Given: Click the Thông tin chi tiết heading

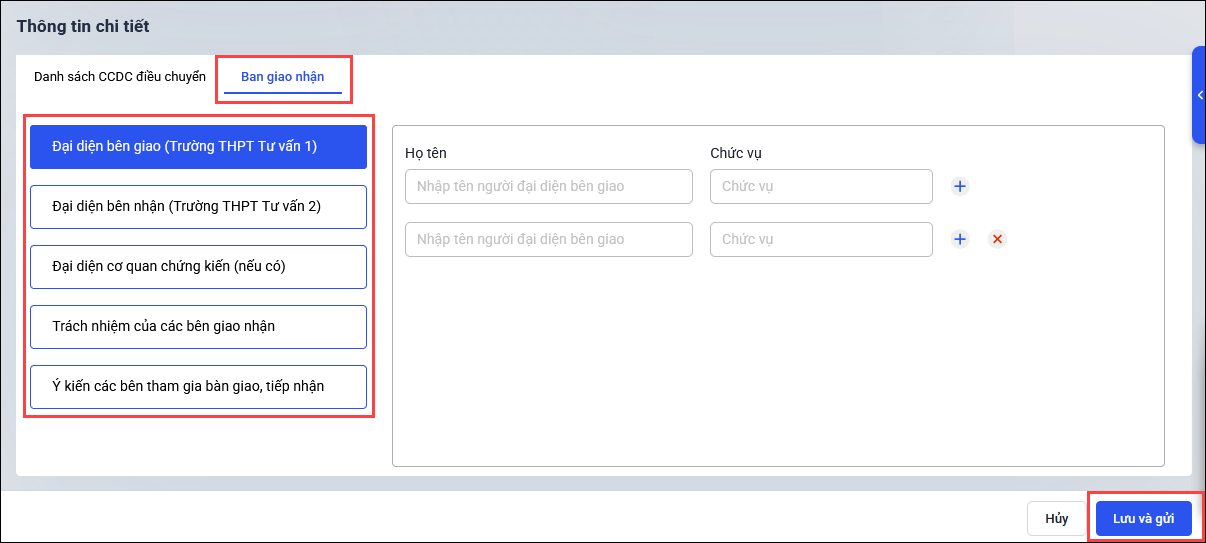Looking at the screenshot, I should [x=83, y=26].
